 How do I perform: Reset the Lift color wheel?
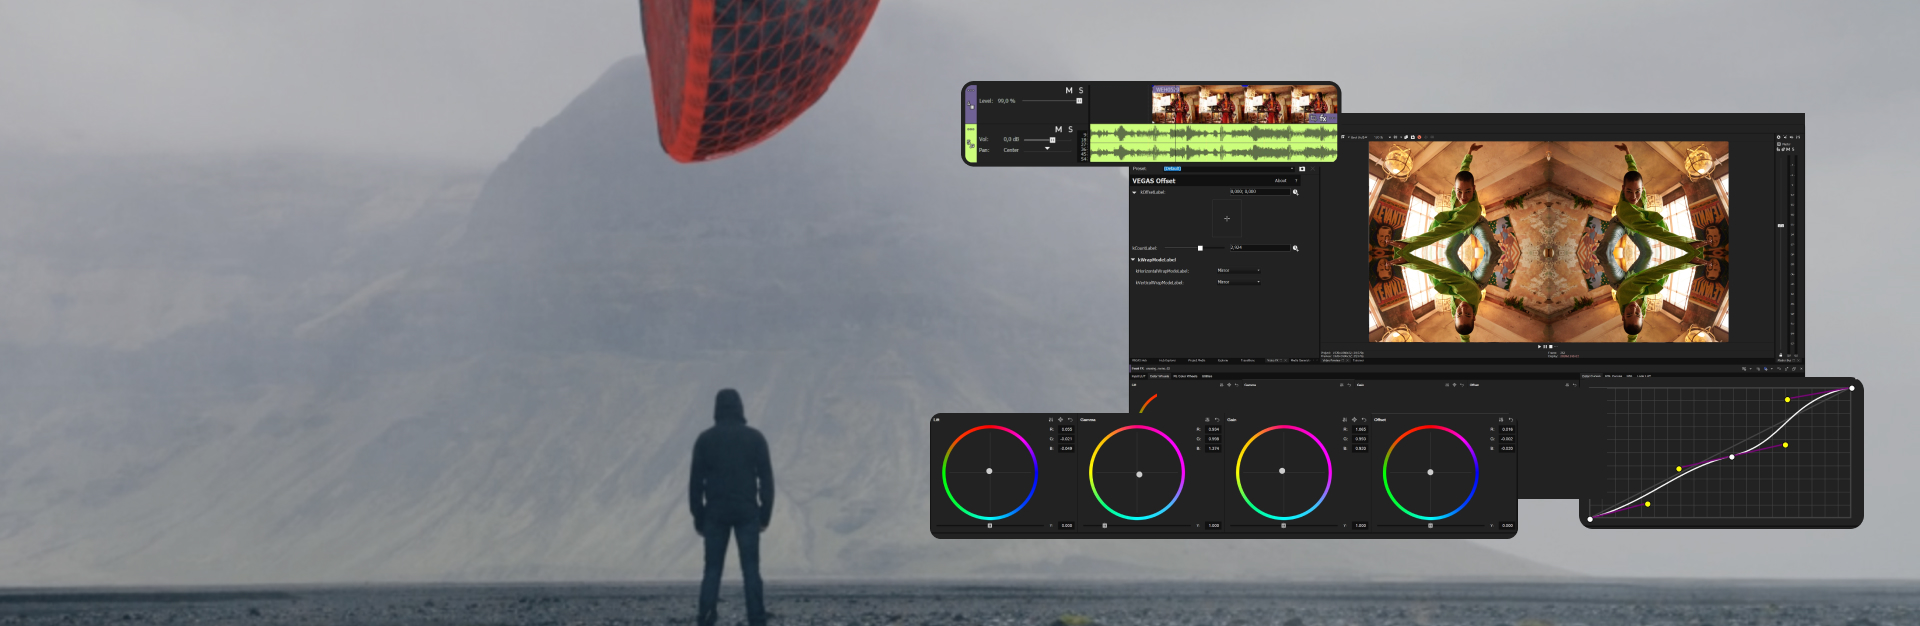tap(1070, 420)
